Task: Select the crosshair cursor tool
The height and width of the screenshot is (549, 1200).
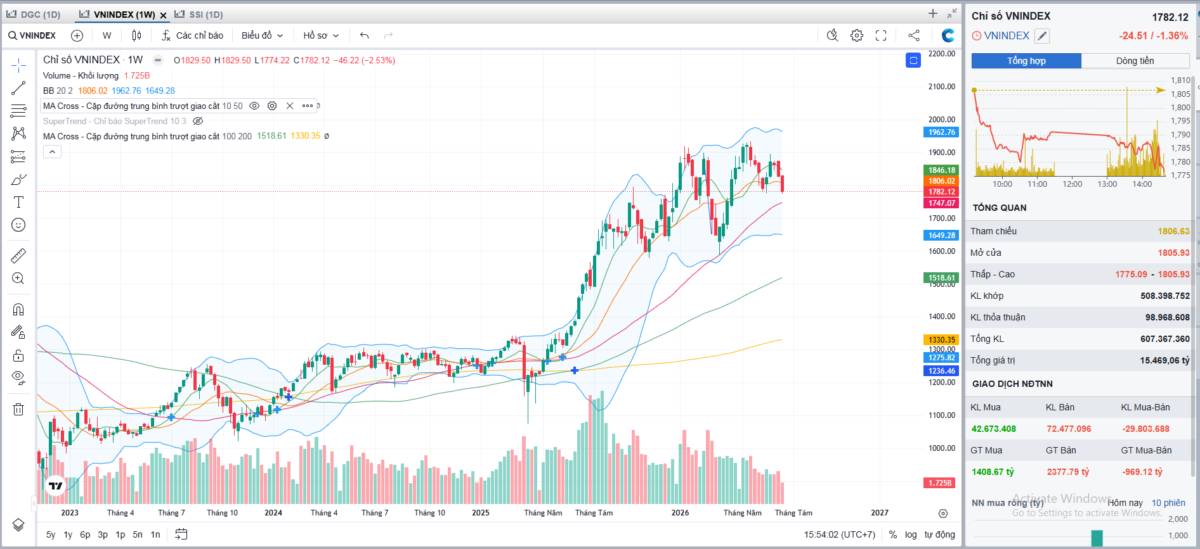Action: [x=18, y=65]
